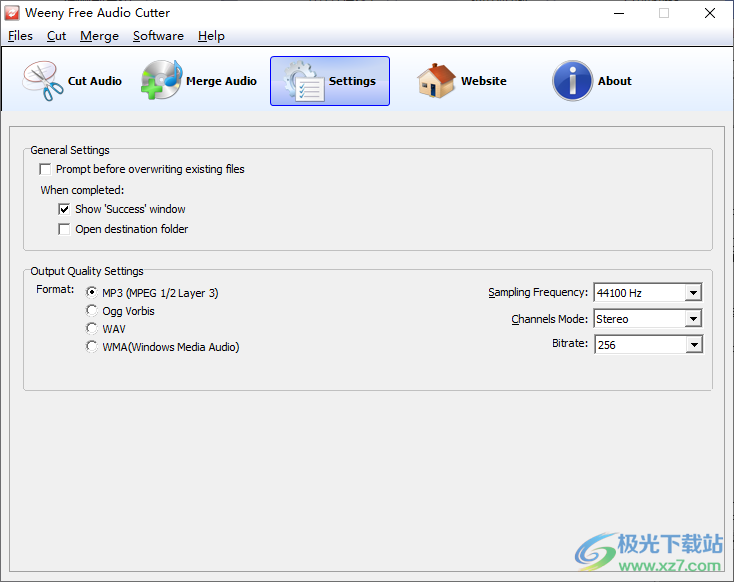Choose WAV as output format
The width and height of the screenshot is (734, 582).
click(x=93, y=329)
